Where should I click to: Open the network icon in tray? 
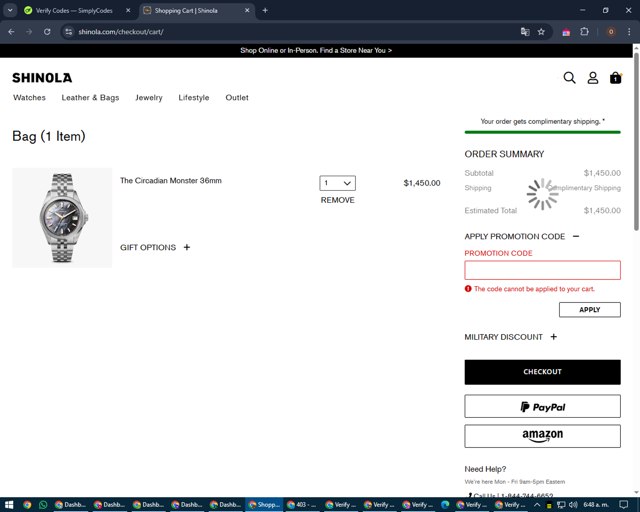click(x=561, y=505)
